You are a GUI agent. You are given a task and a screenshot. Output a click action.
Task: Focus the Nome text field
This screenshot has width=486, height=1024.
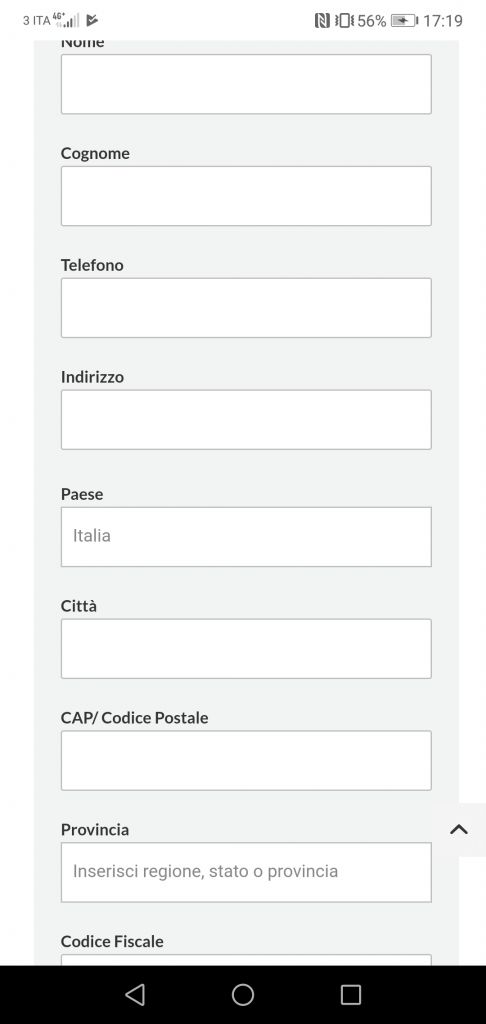(x=246, y=84)
